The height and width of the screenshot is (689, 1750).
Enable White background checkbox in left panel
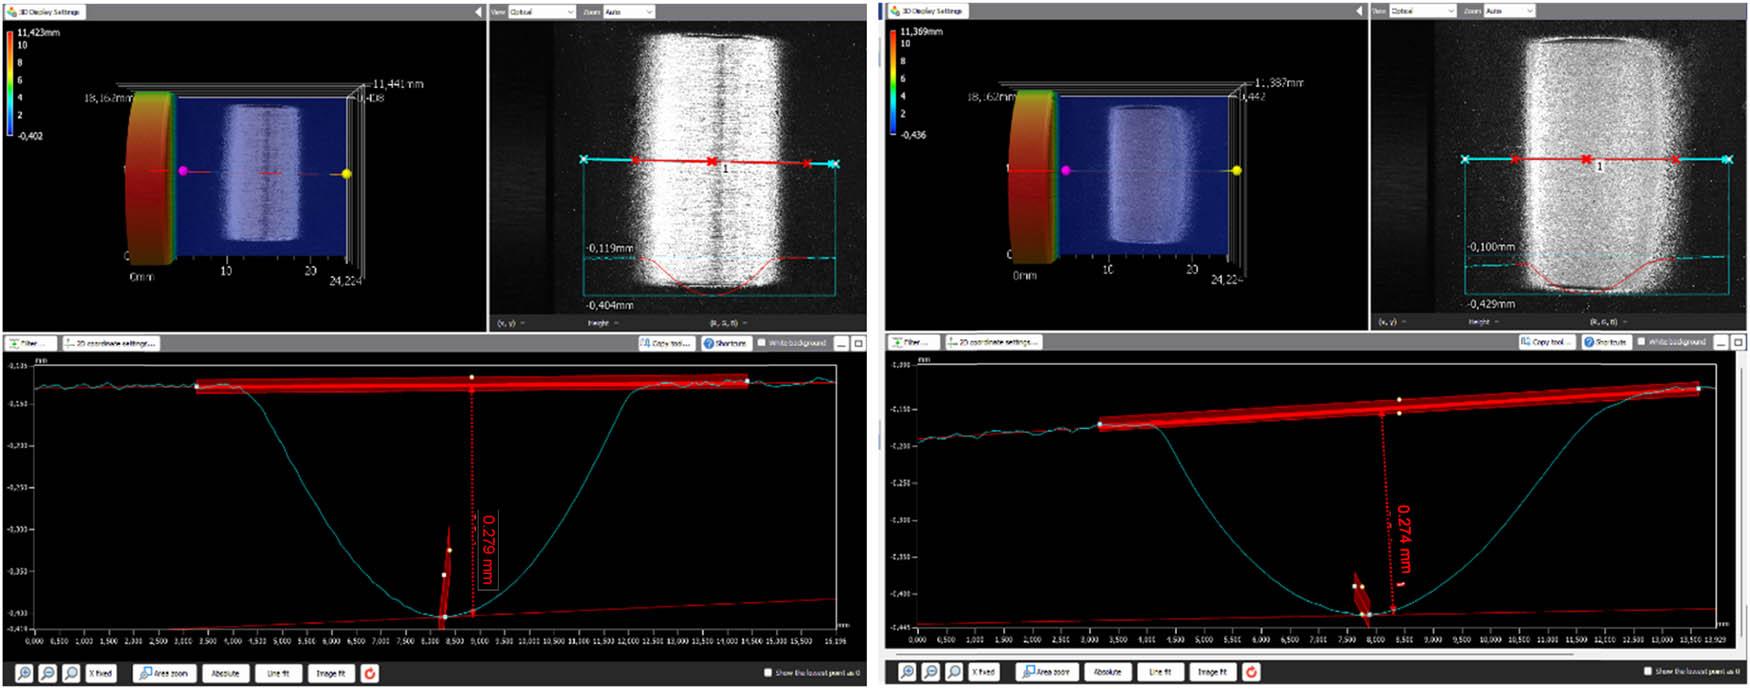[x=762, y=343]
